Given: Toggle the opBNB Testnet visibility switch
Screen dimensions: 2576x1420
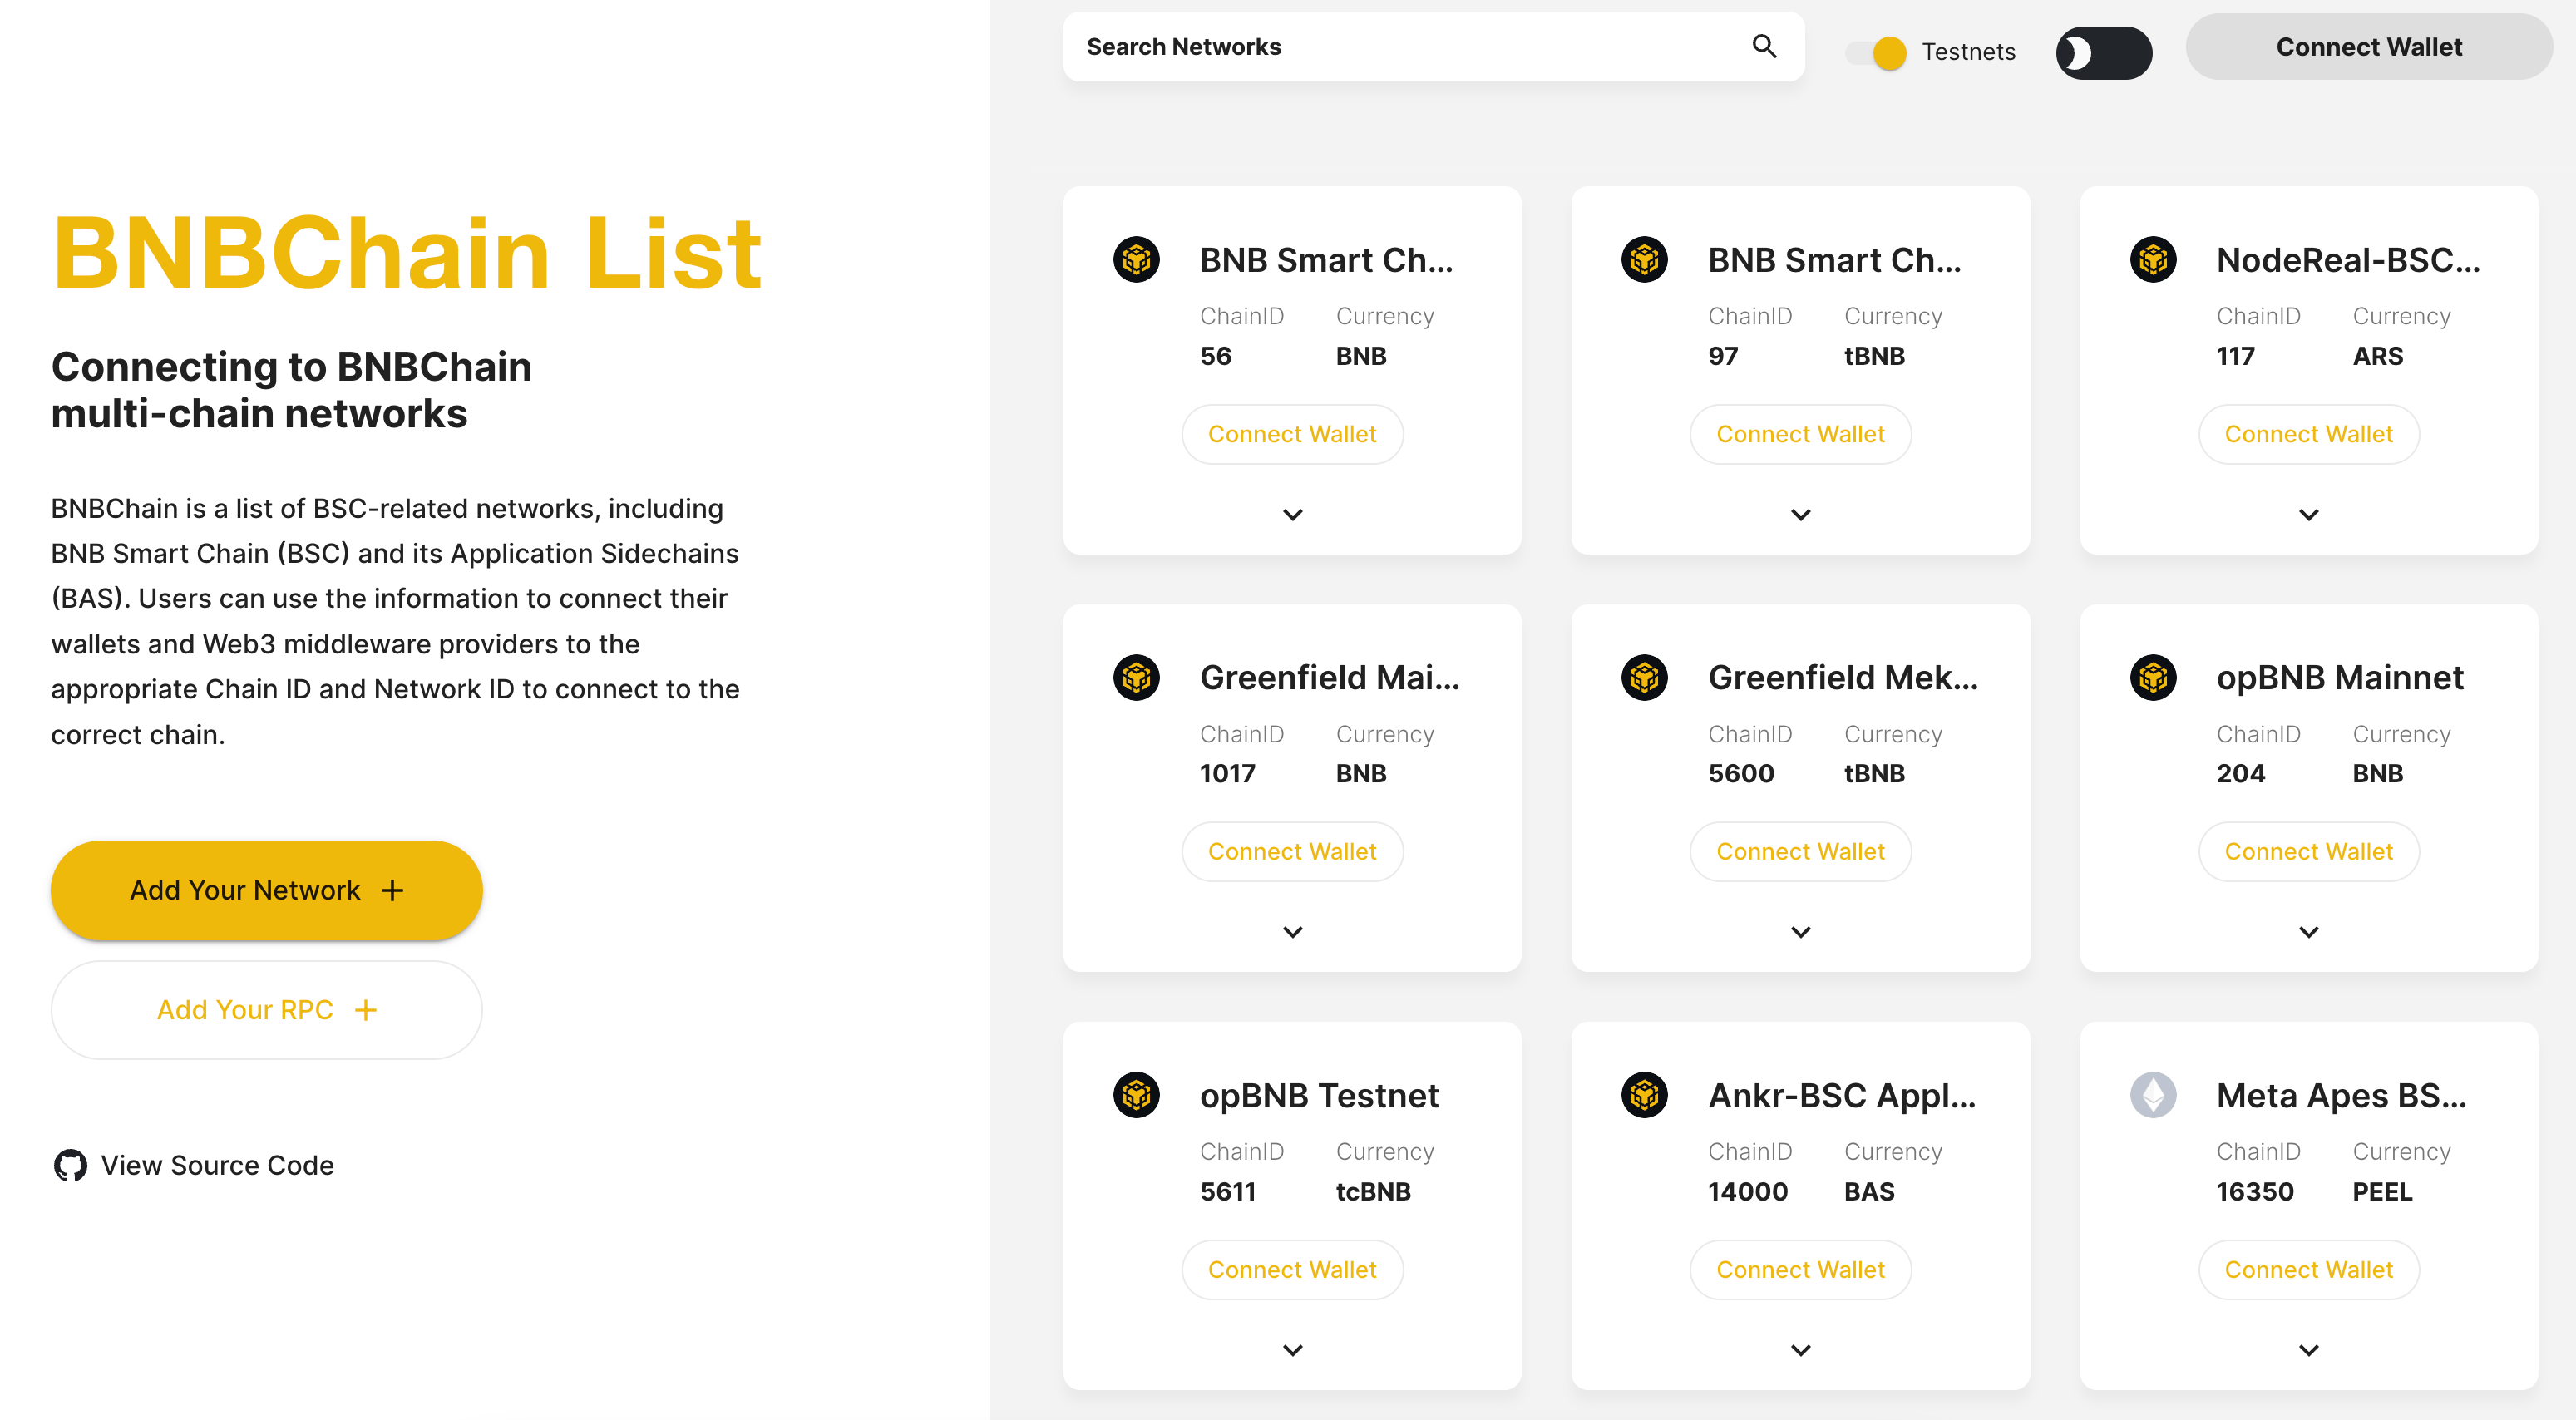Looking at the screenshot, I should (x=1294, y=1349).
